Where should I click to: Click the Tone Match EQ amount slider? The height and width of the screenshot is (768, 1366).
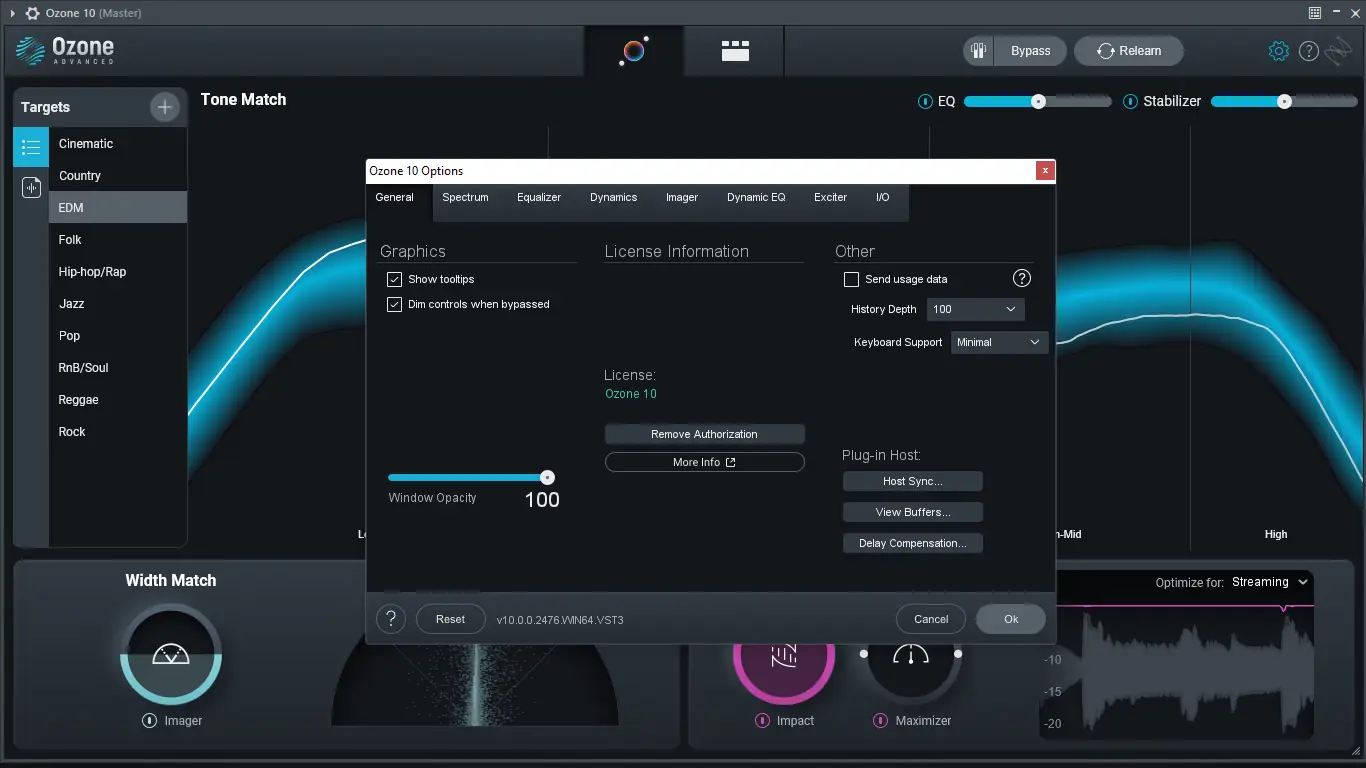point(1037,101)
